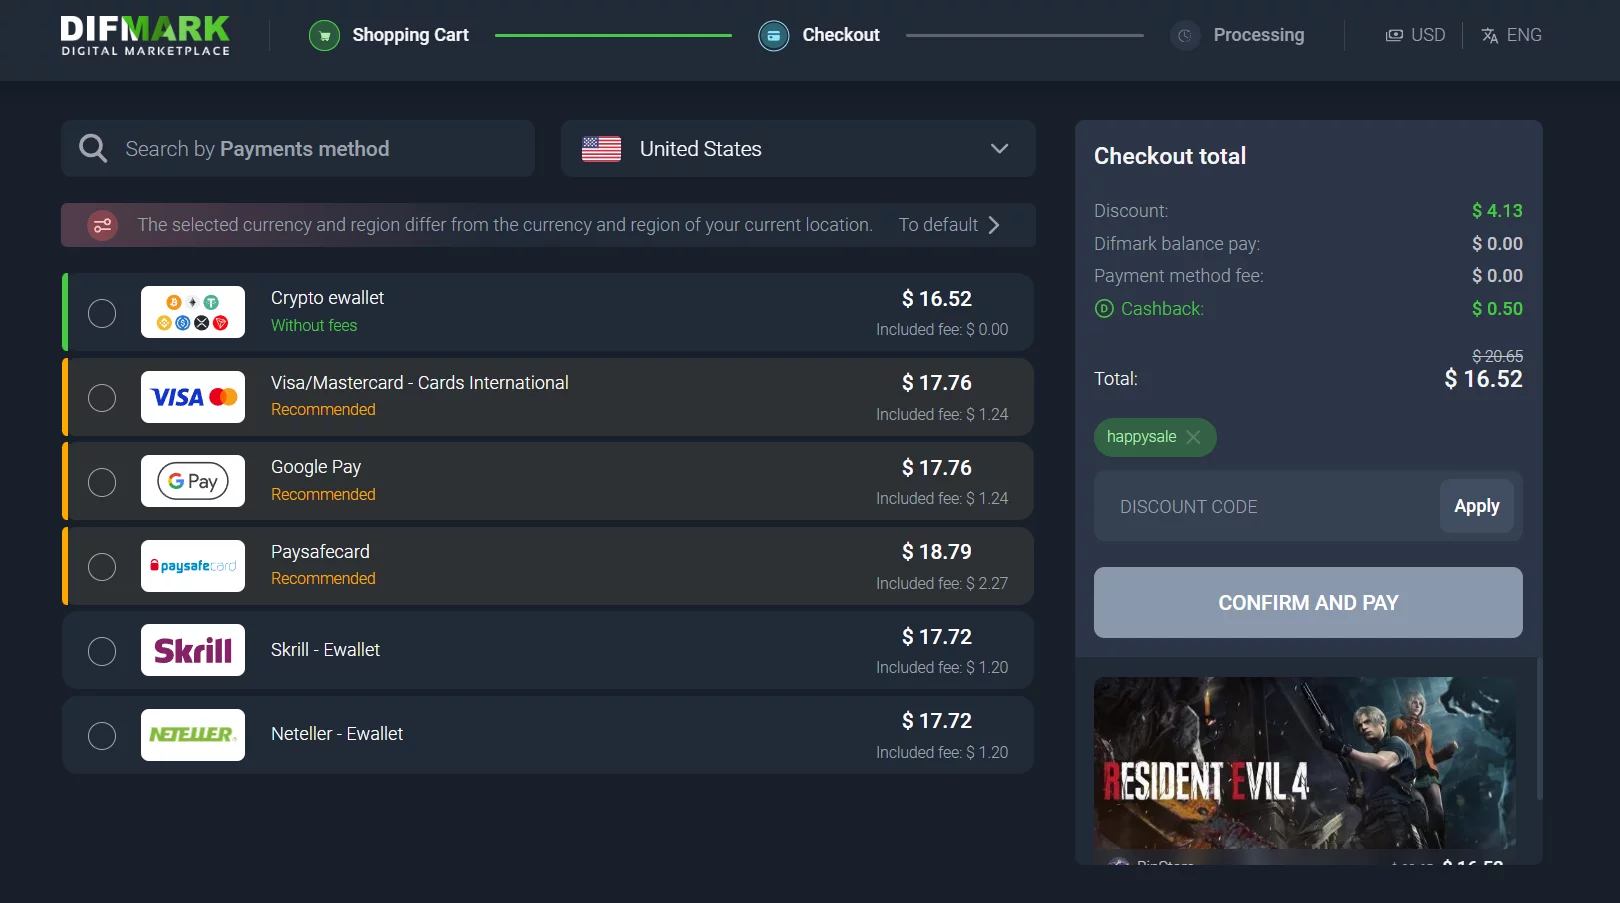This screenshot has width=1620, height=903.
Task: Click the To default link
Action: click(948, 225)
